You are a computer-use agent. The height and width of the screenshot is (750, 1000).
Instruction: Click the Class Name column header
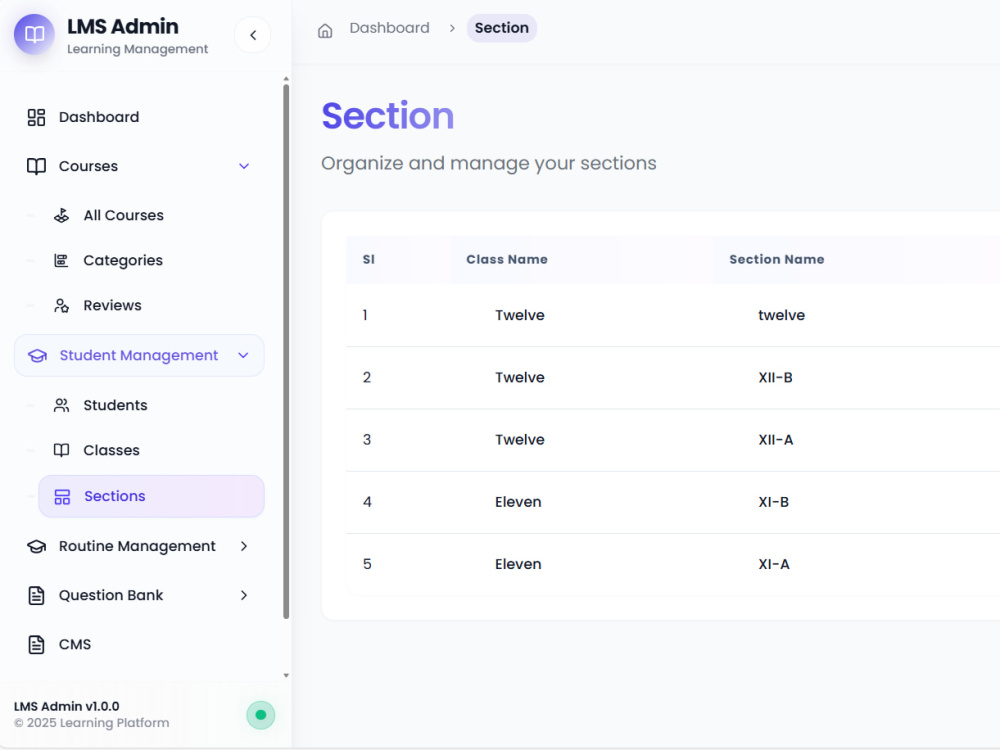pyautogui.click(x=507, y=260)
